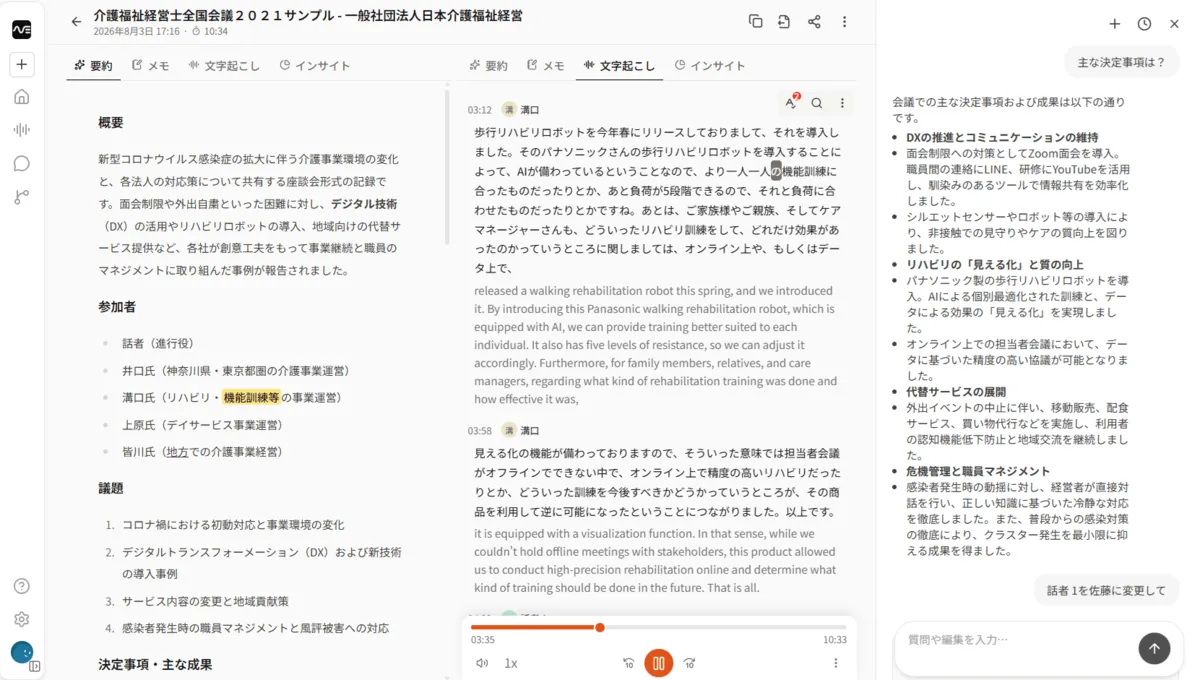Open the branch integrations icon in sidebar
The height and width of the screenshot is (680, 1200).
click(21, 197)
